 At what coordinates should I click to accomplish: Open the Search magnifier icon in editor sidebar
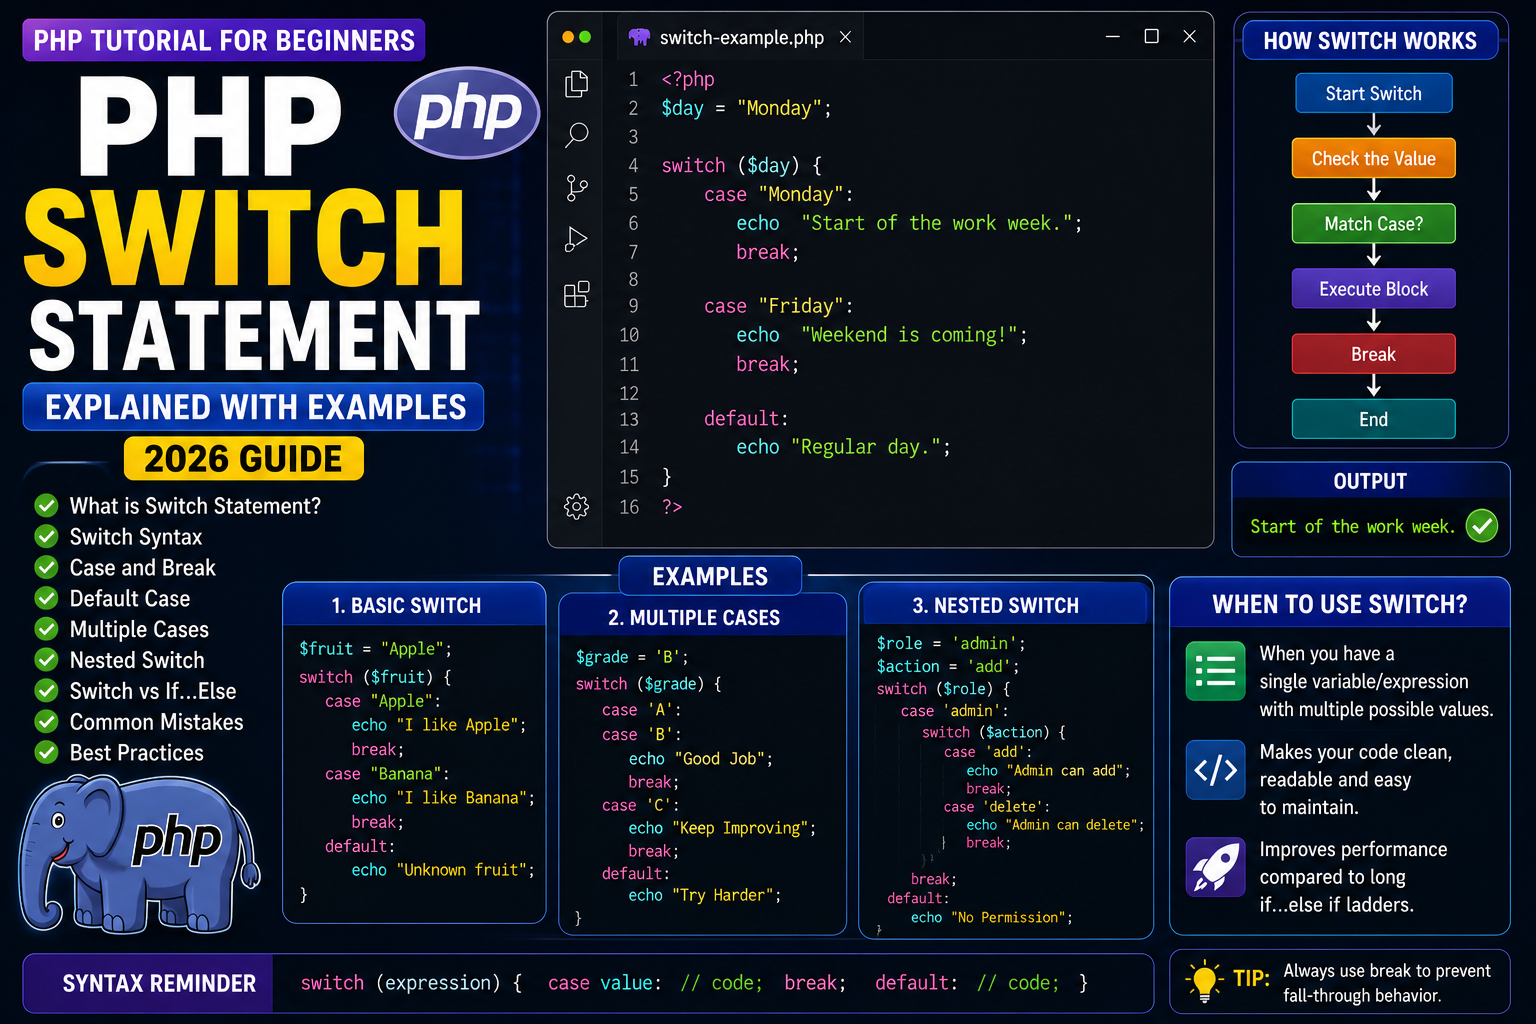(577, 135)
